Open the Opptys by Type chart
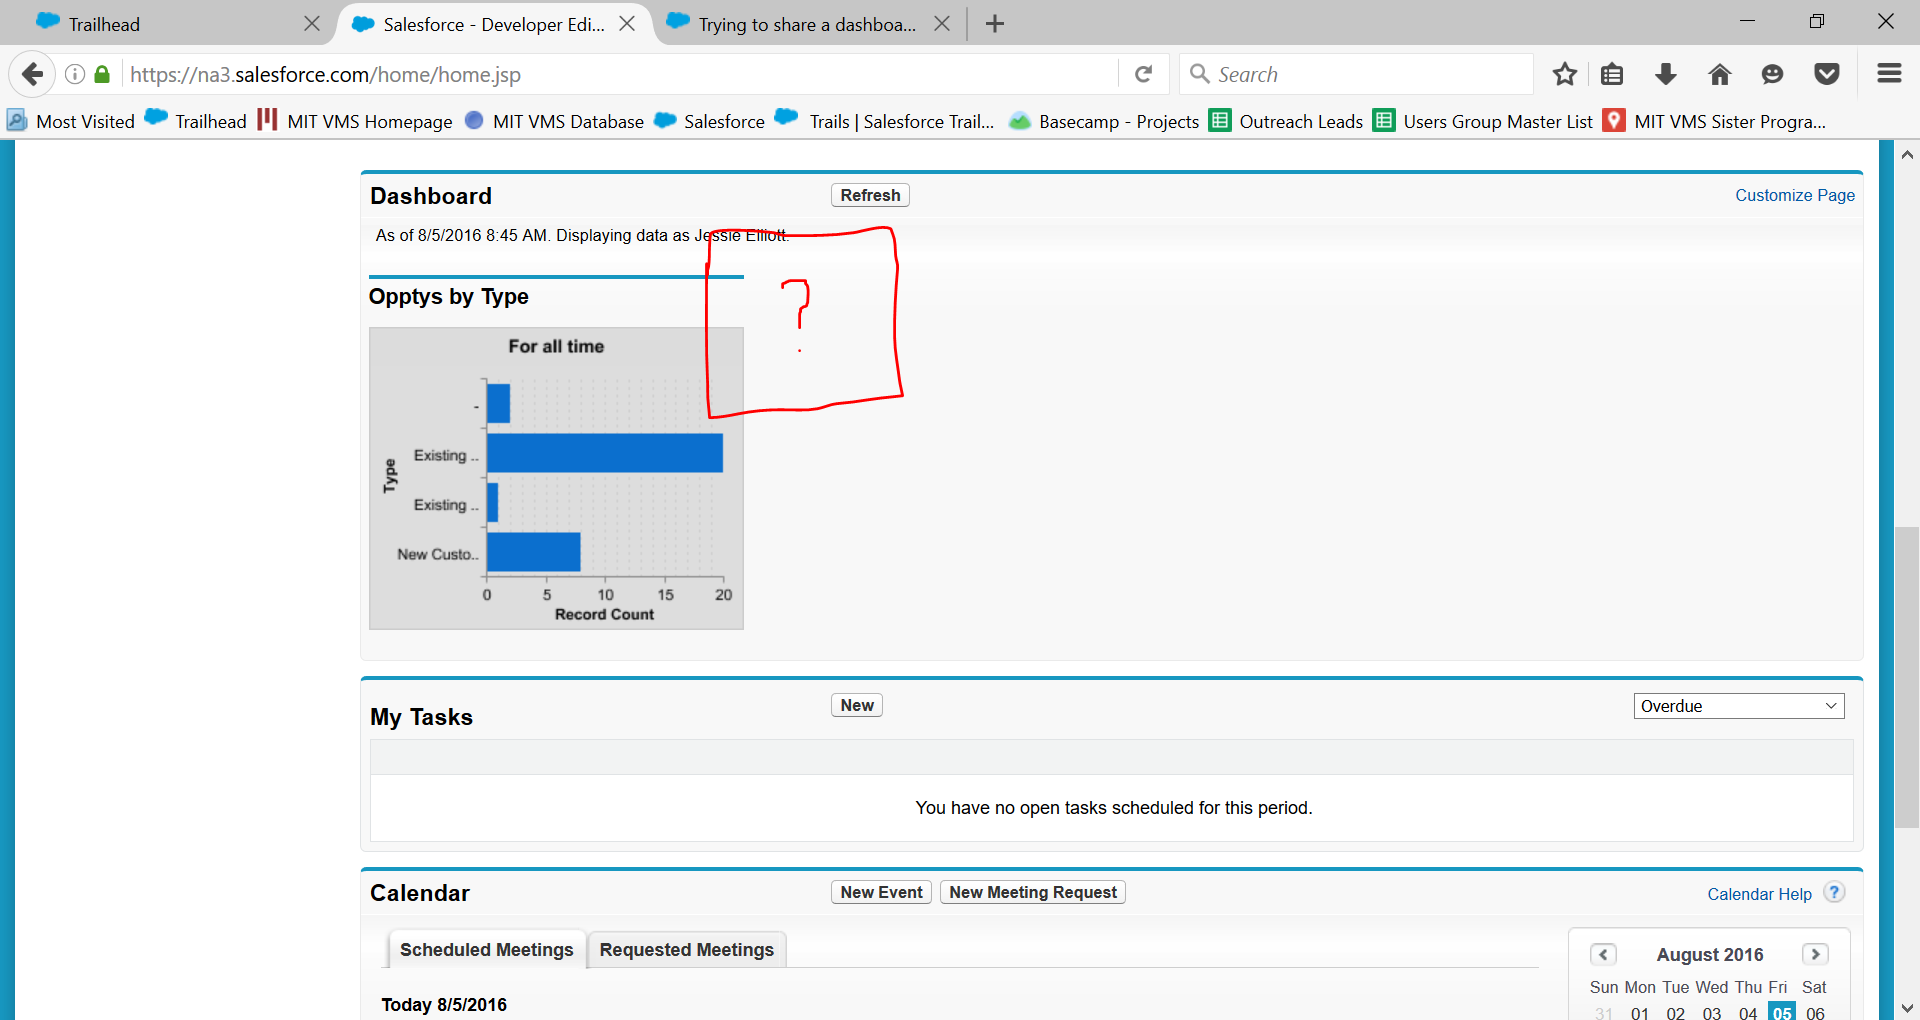This screenshot has height=1020, width=1920. click(x=556, y=478)
